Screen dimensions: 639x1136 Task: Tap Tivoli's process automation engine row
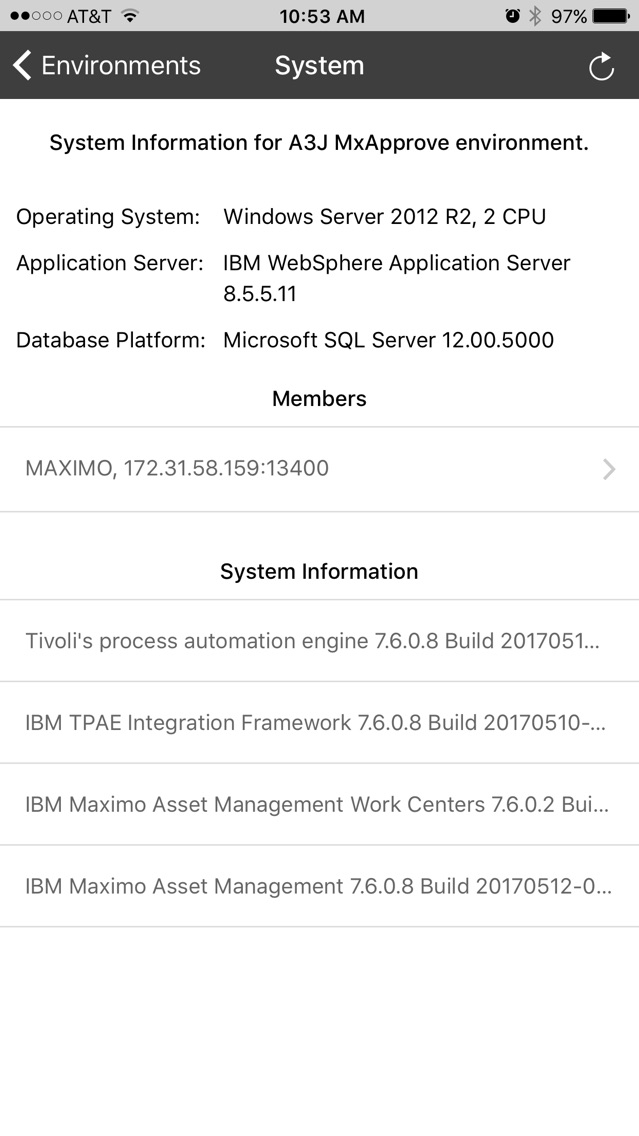(x=320, y=640)
